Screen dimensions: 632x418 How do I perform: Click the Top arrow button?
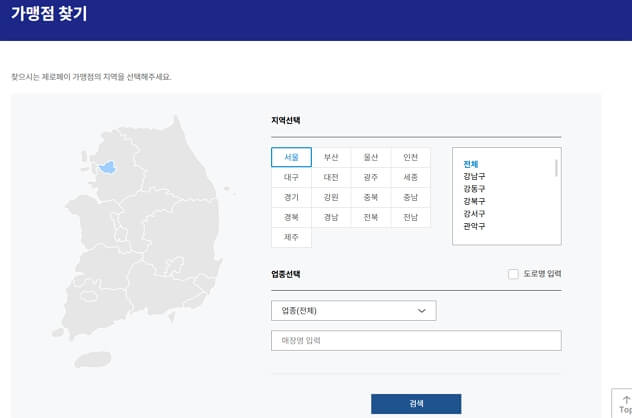click(623, 403)
